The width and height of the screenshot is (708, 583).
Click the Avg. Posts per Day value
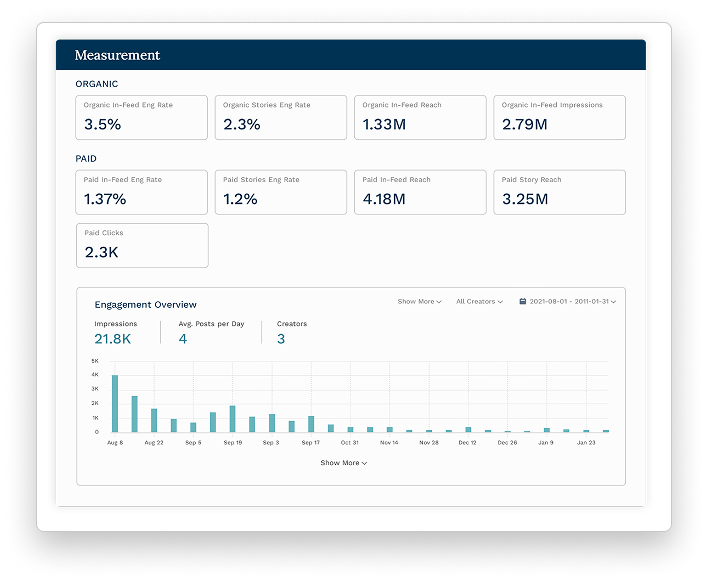[x=183, y=339]
